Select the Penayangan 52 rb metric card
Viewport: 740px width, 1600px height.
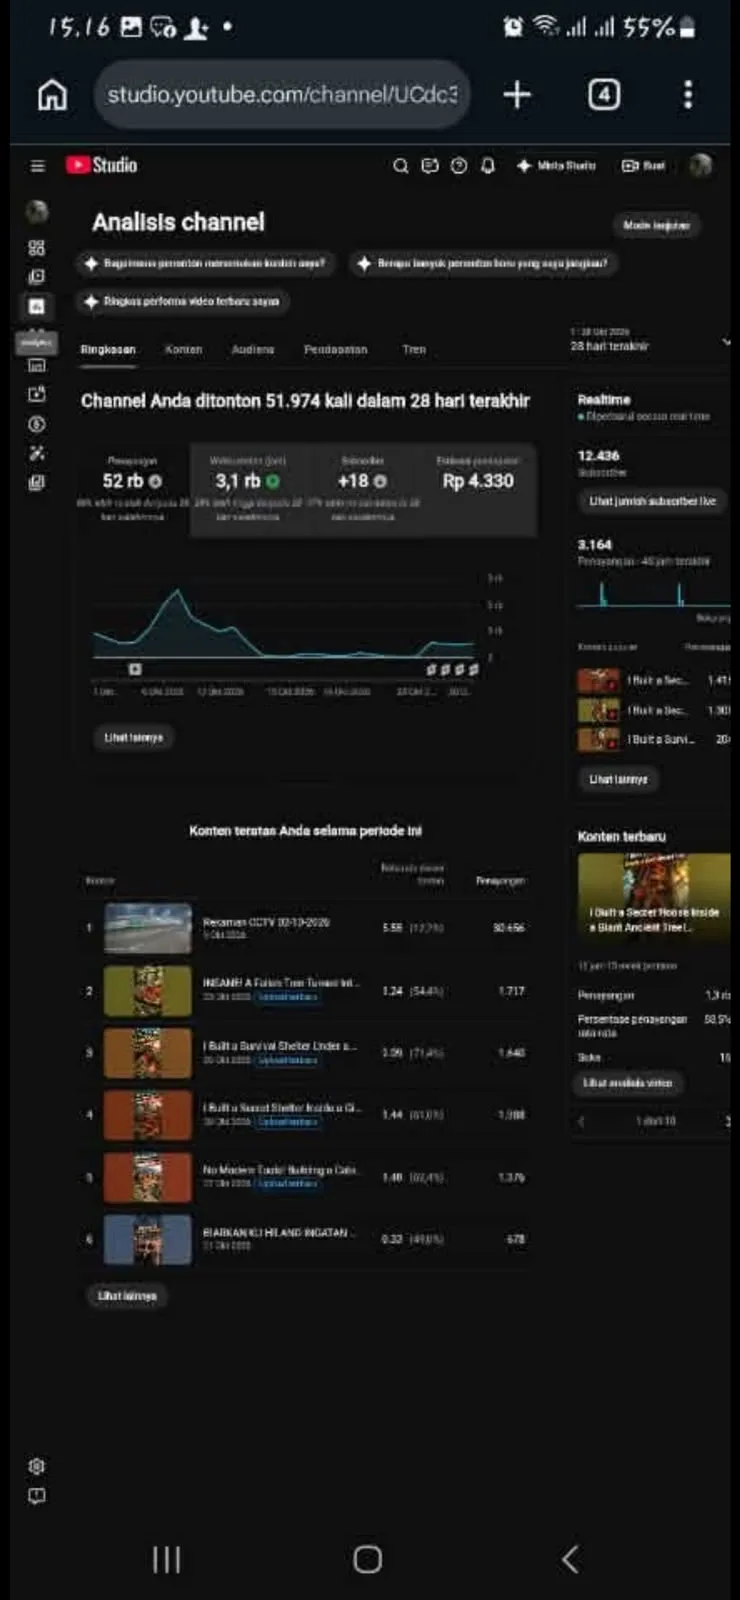tap(133, 490)
